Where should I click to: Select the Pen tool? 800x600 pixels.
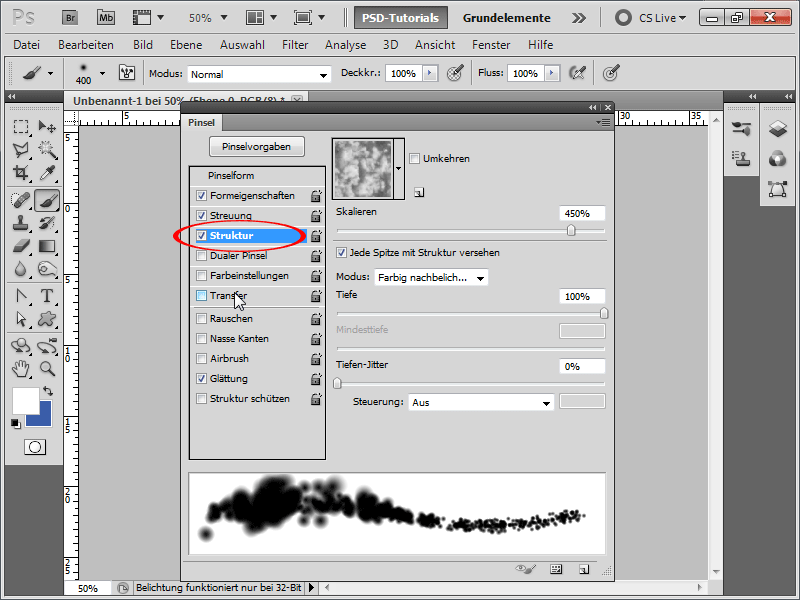(21, 296)
